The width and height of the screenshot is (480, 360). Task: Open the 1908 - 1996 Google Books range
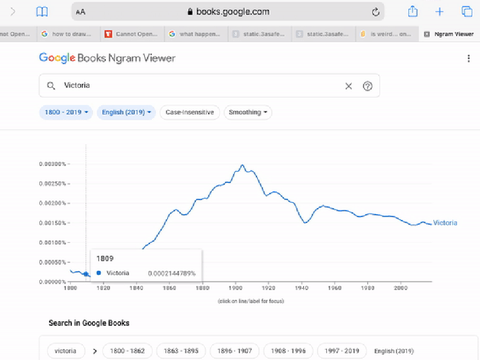click(288, 351)
